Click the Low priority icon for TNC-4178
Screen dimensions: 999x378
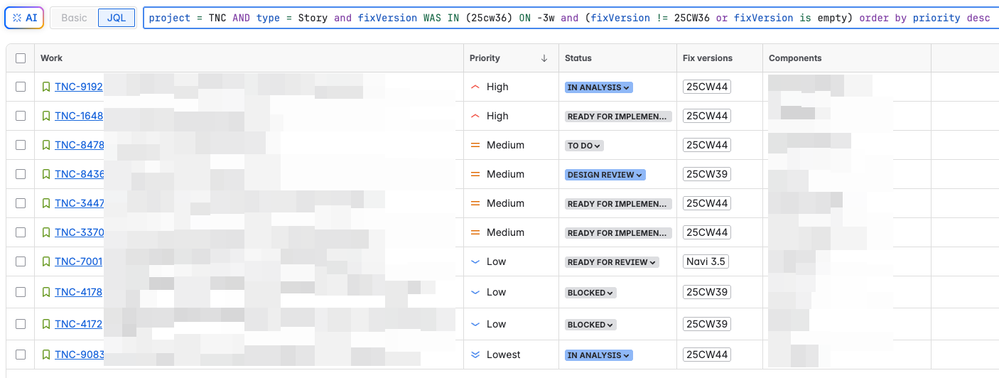coord(475,292)
